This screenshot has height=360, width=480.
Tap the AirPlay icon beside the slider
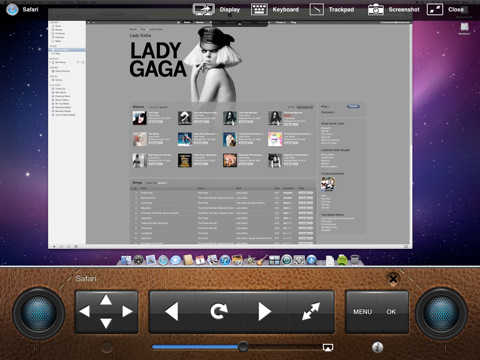[x=328, y=347]
